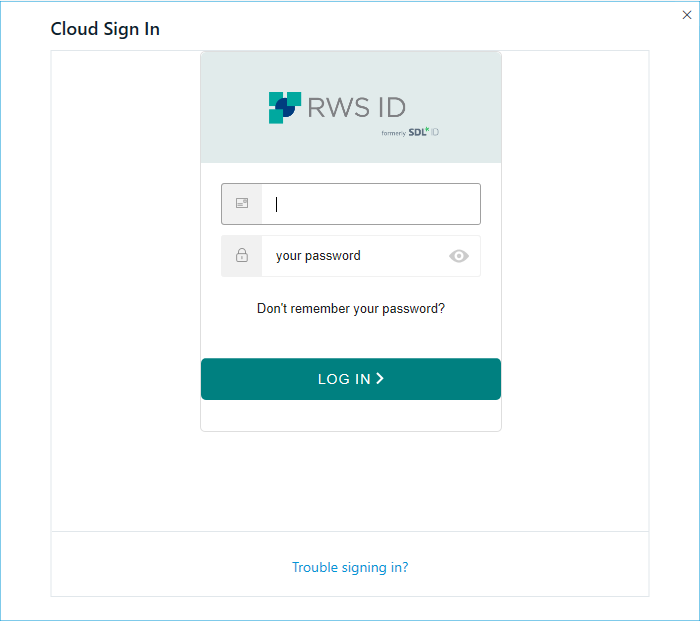Click the chevron arrow on LOG IN

[380, 379]
